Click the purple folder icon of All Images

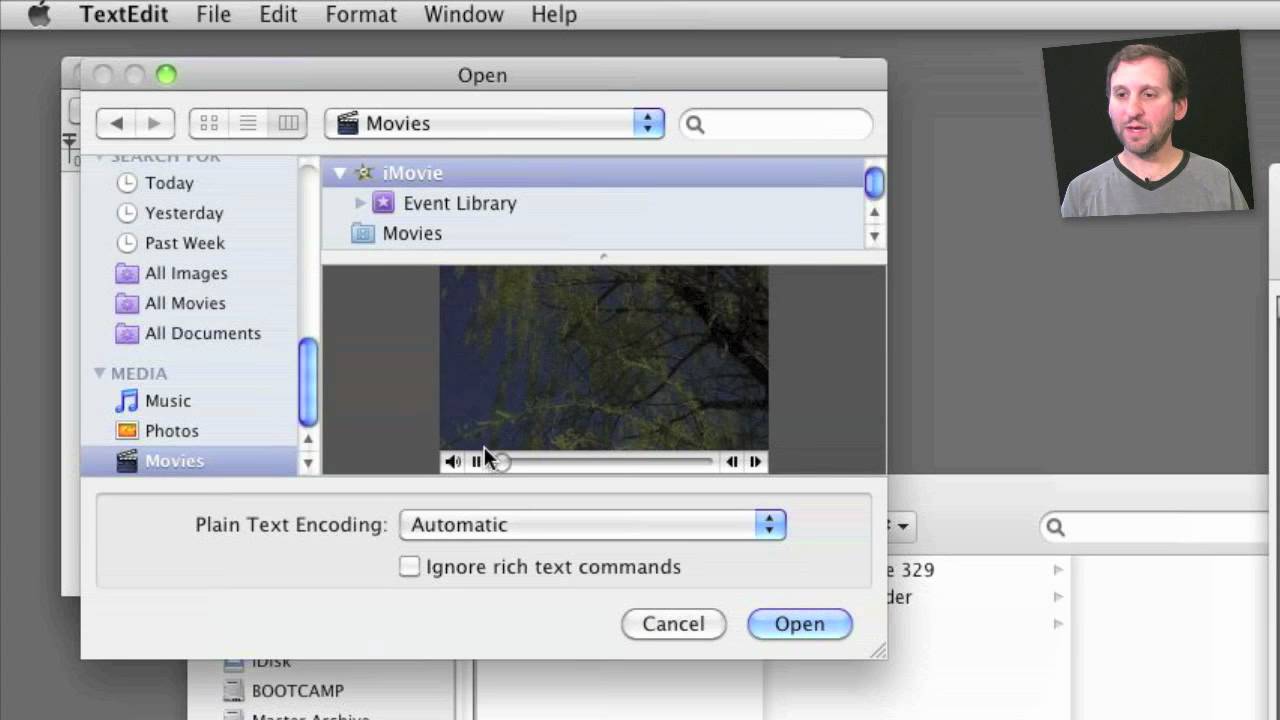(126, 273)
